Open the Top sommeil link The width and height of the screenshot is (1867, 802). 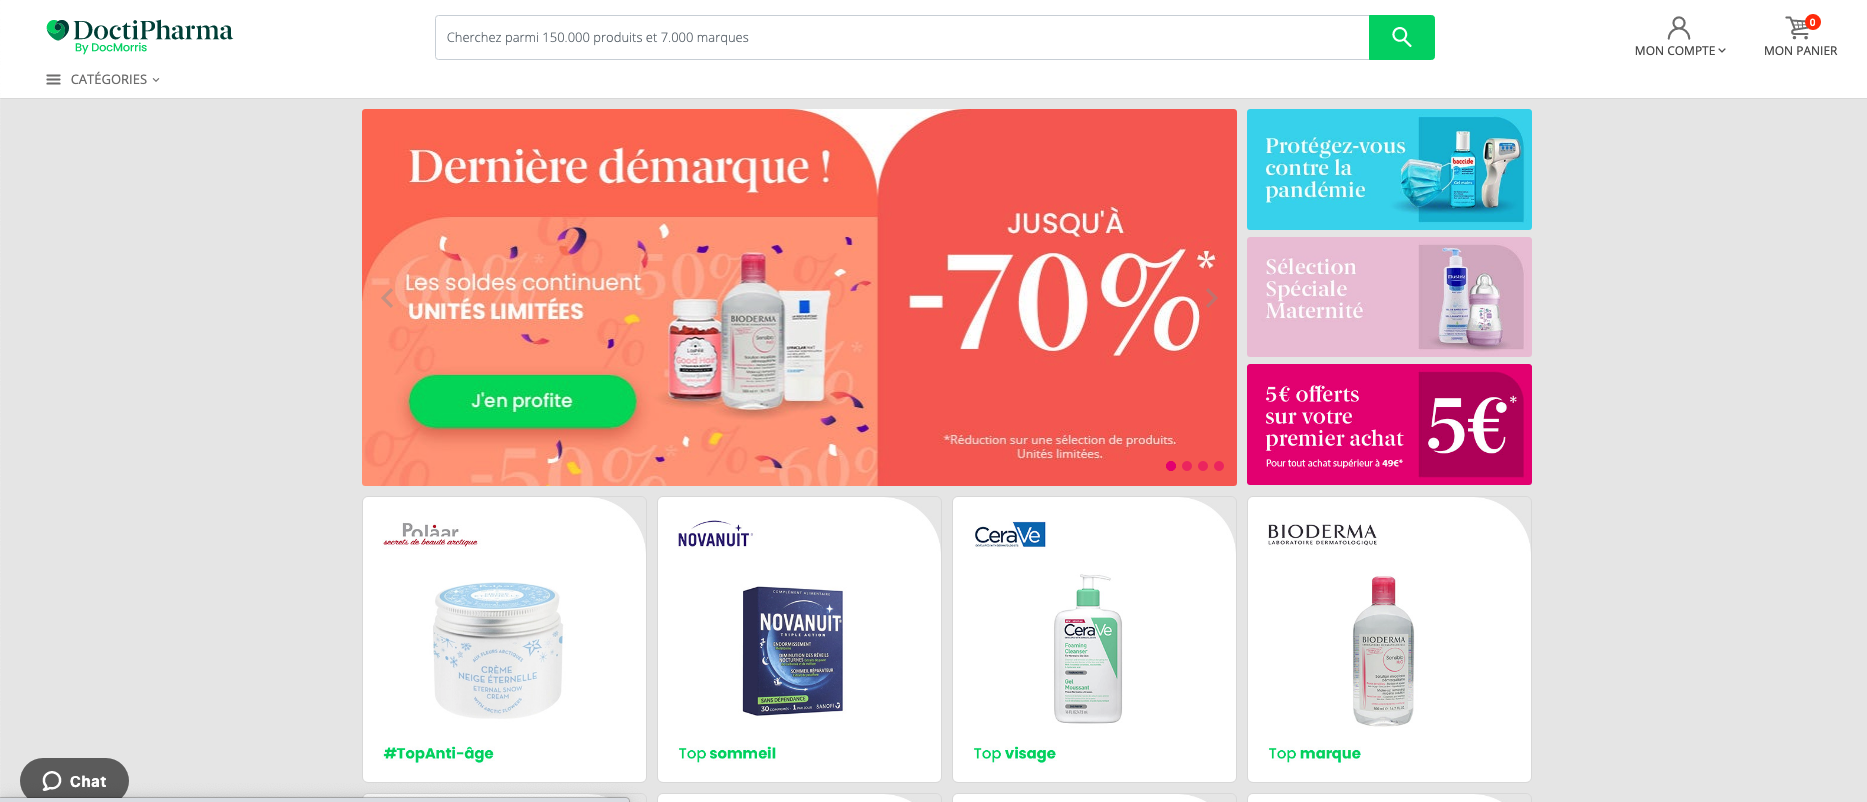pyautogui.click(x=727, y=753)
